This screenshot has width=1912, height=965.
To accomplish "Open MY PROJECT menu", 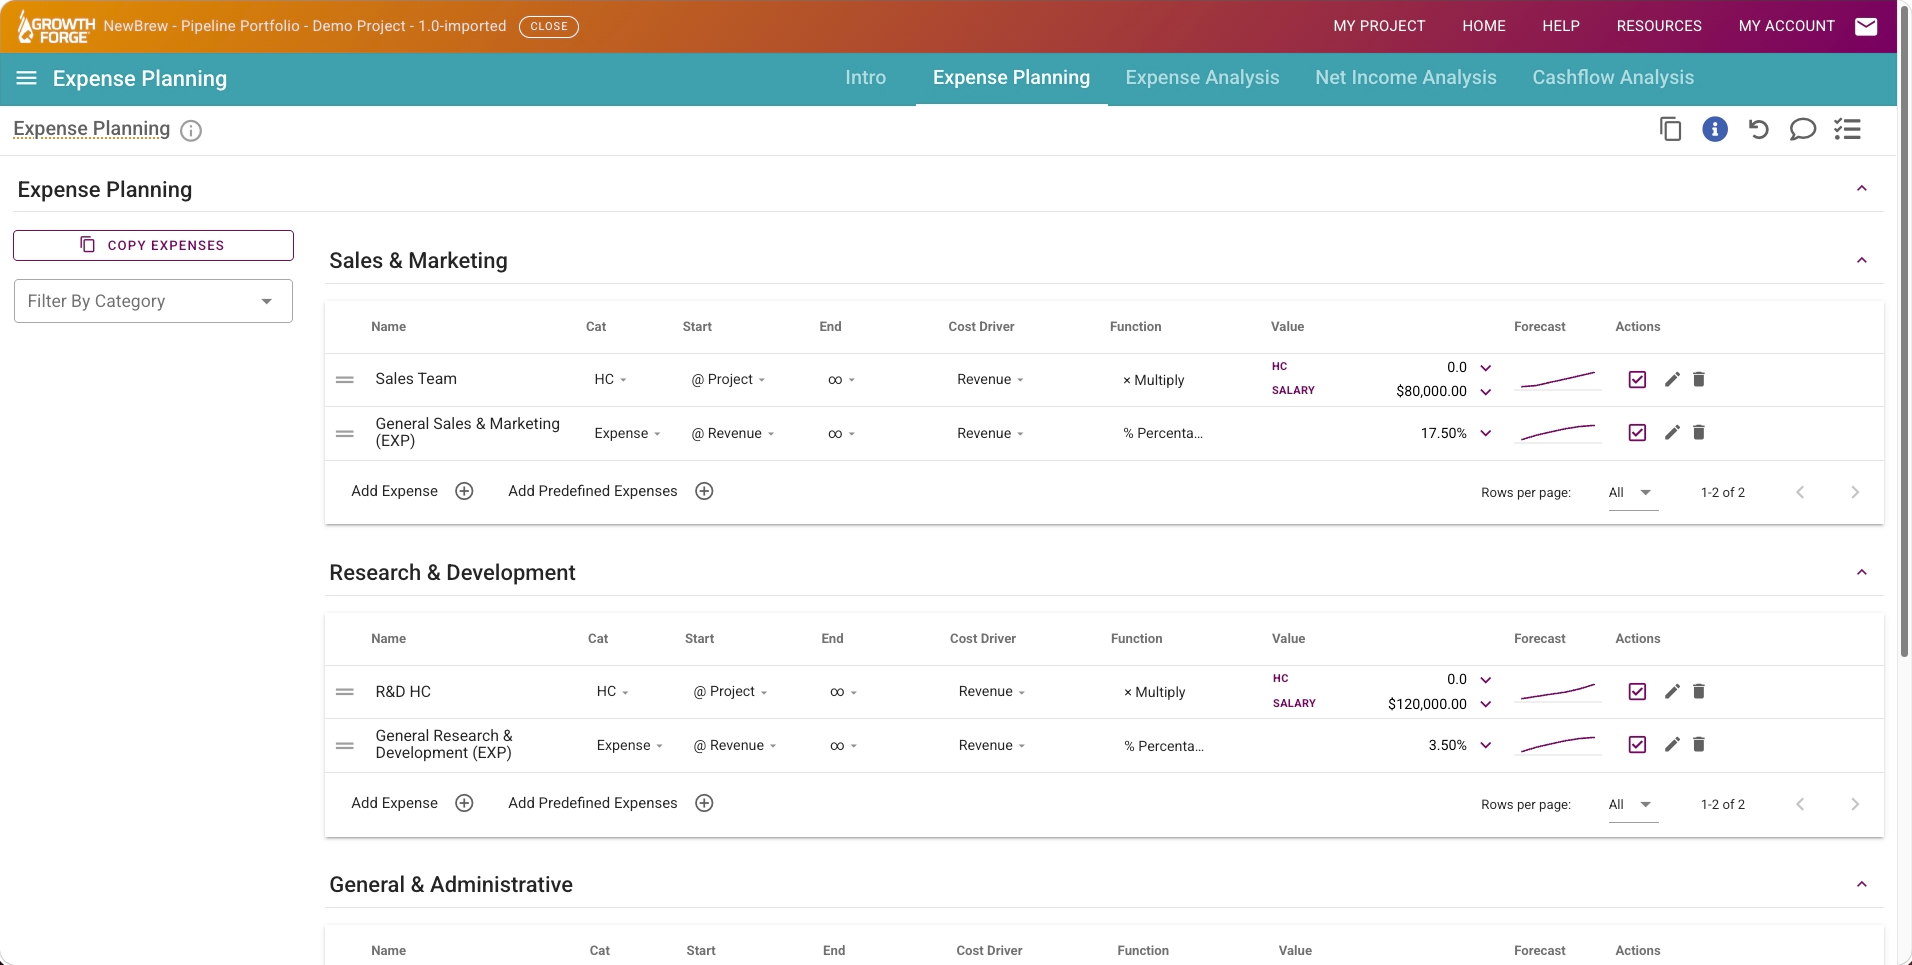I will pyautogui.click(x=1379, y=26).
